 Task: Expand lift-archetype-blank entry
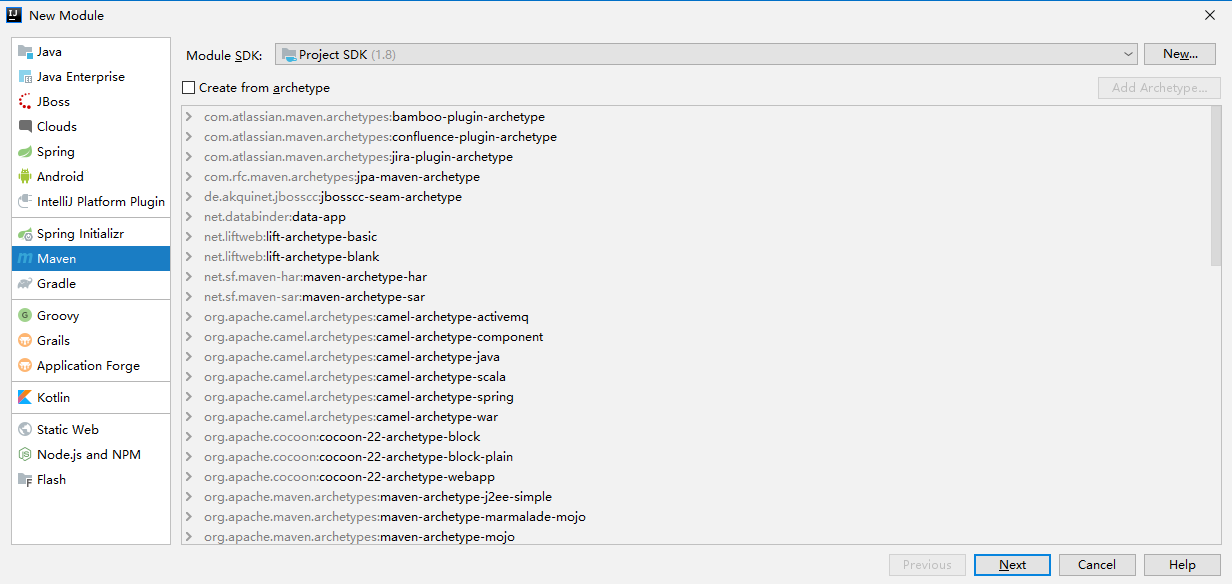[x=189, y=257]
